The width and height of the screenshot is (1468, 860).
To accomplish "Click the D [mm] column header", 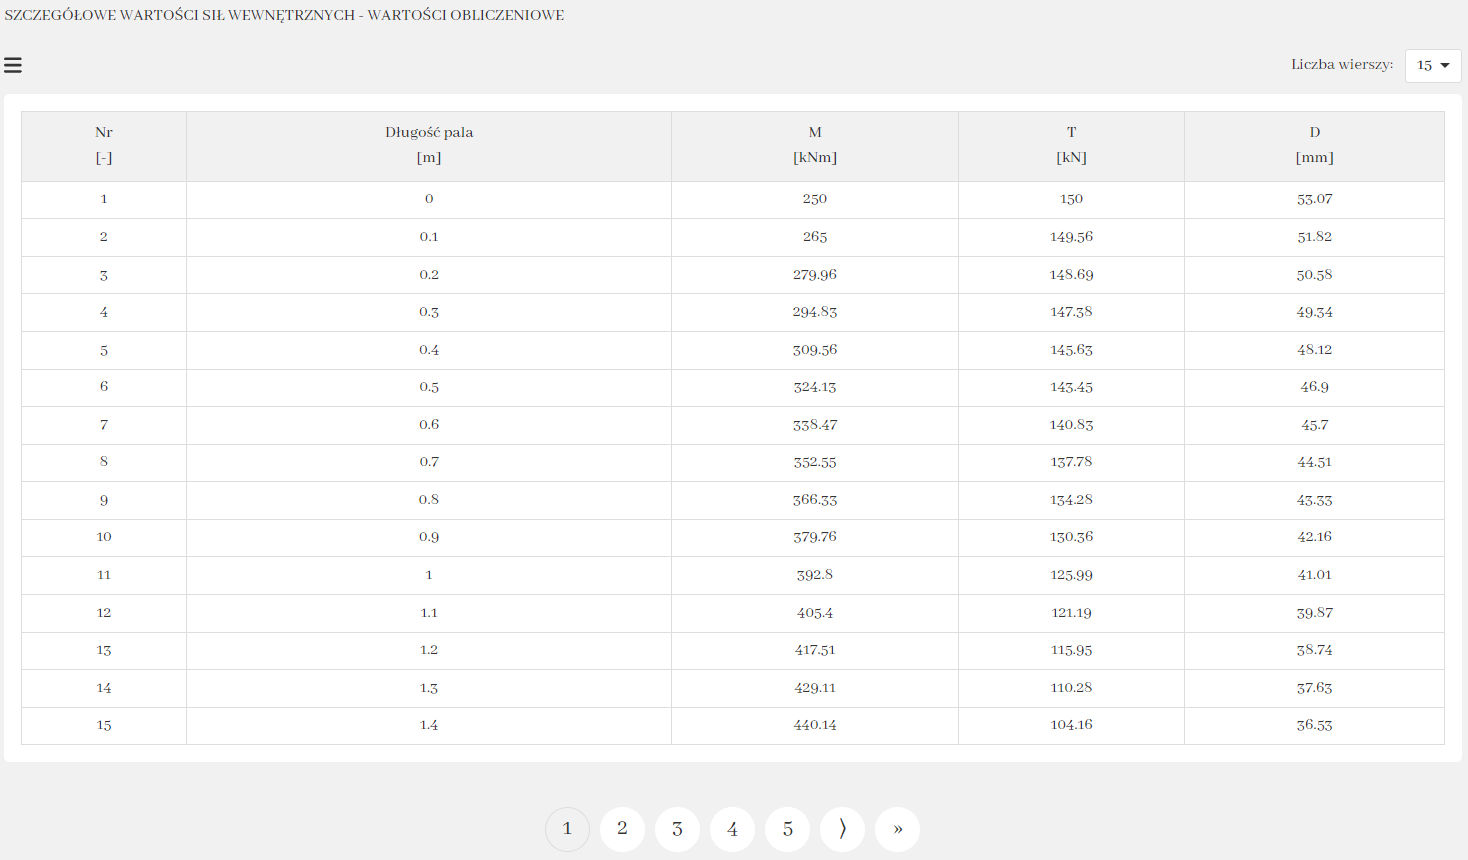I will click(x=1314, y=145).
